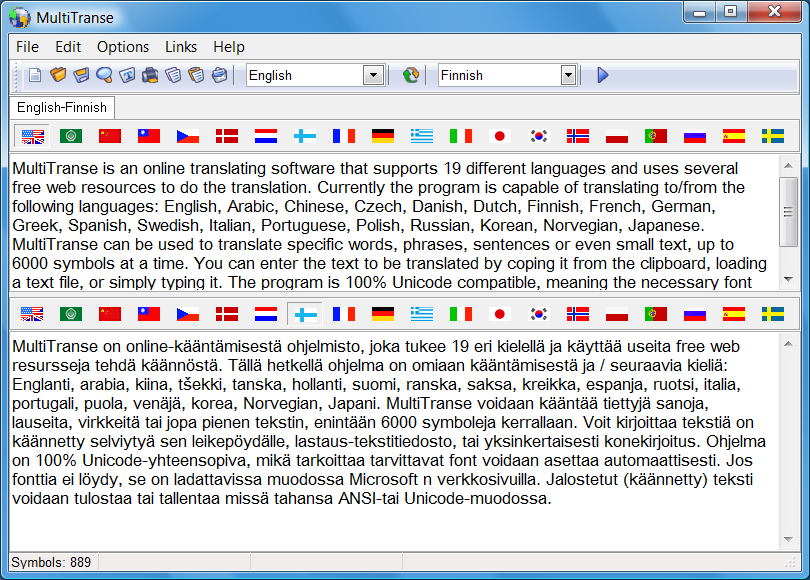Print the current translation
Screen dimensions: 810x580
pyautogui.click(x=150, y=75)
